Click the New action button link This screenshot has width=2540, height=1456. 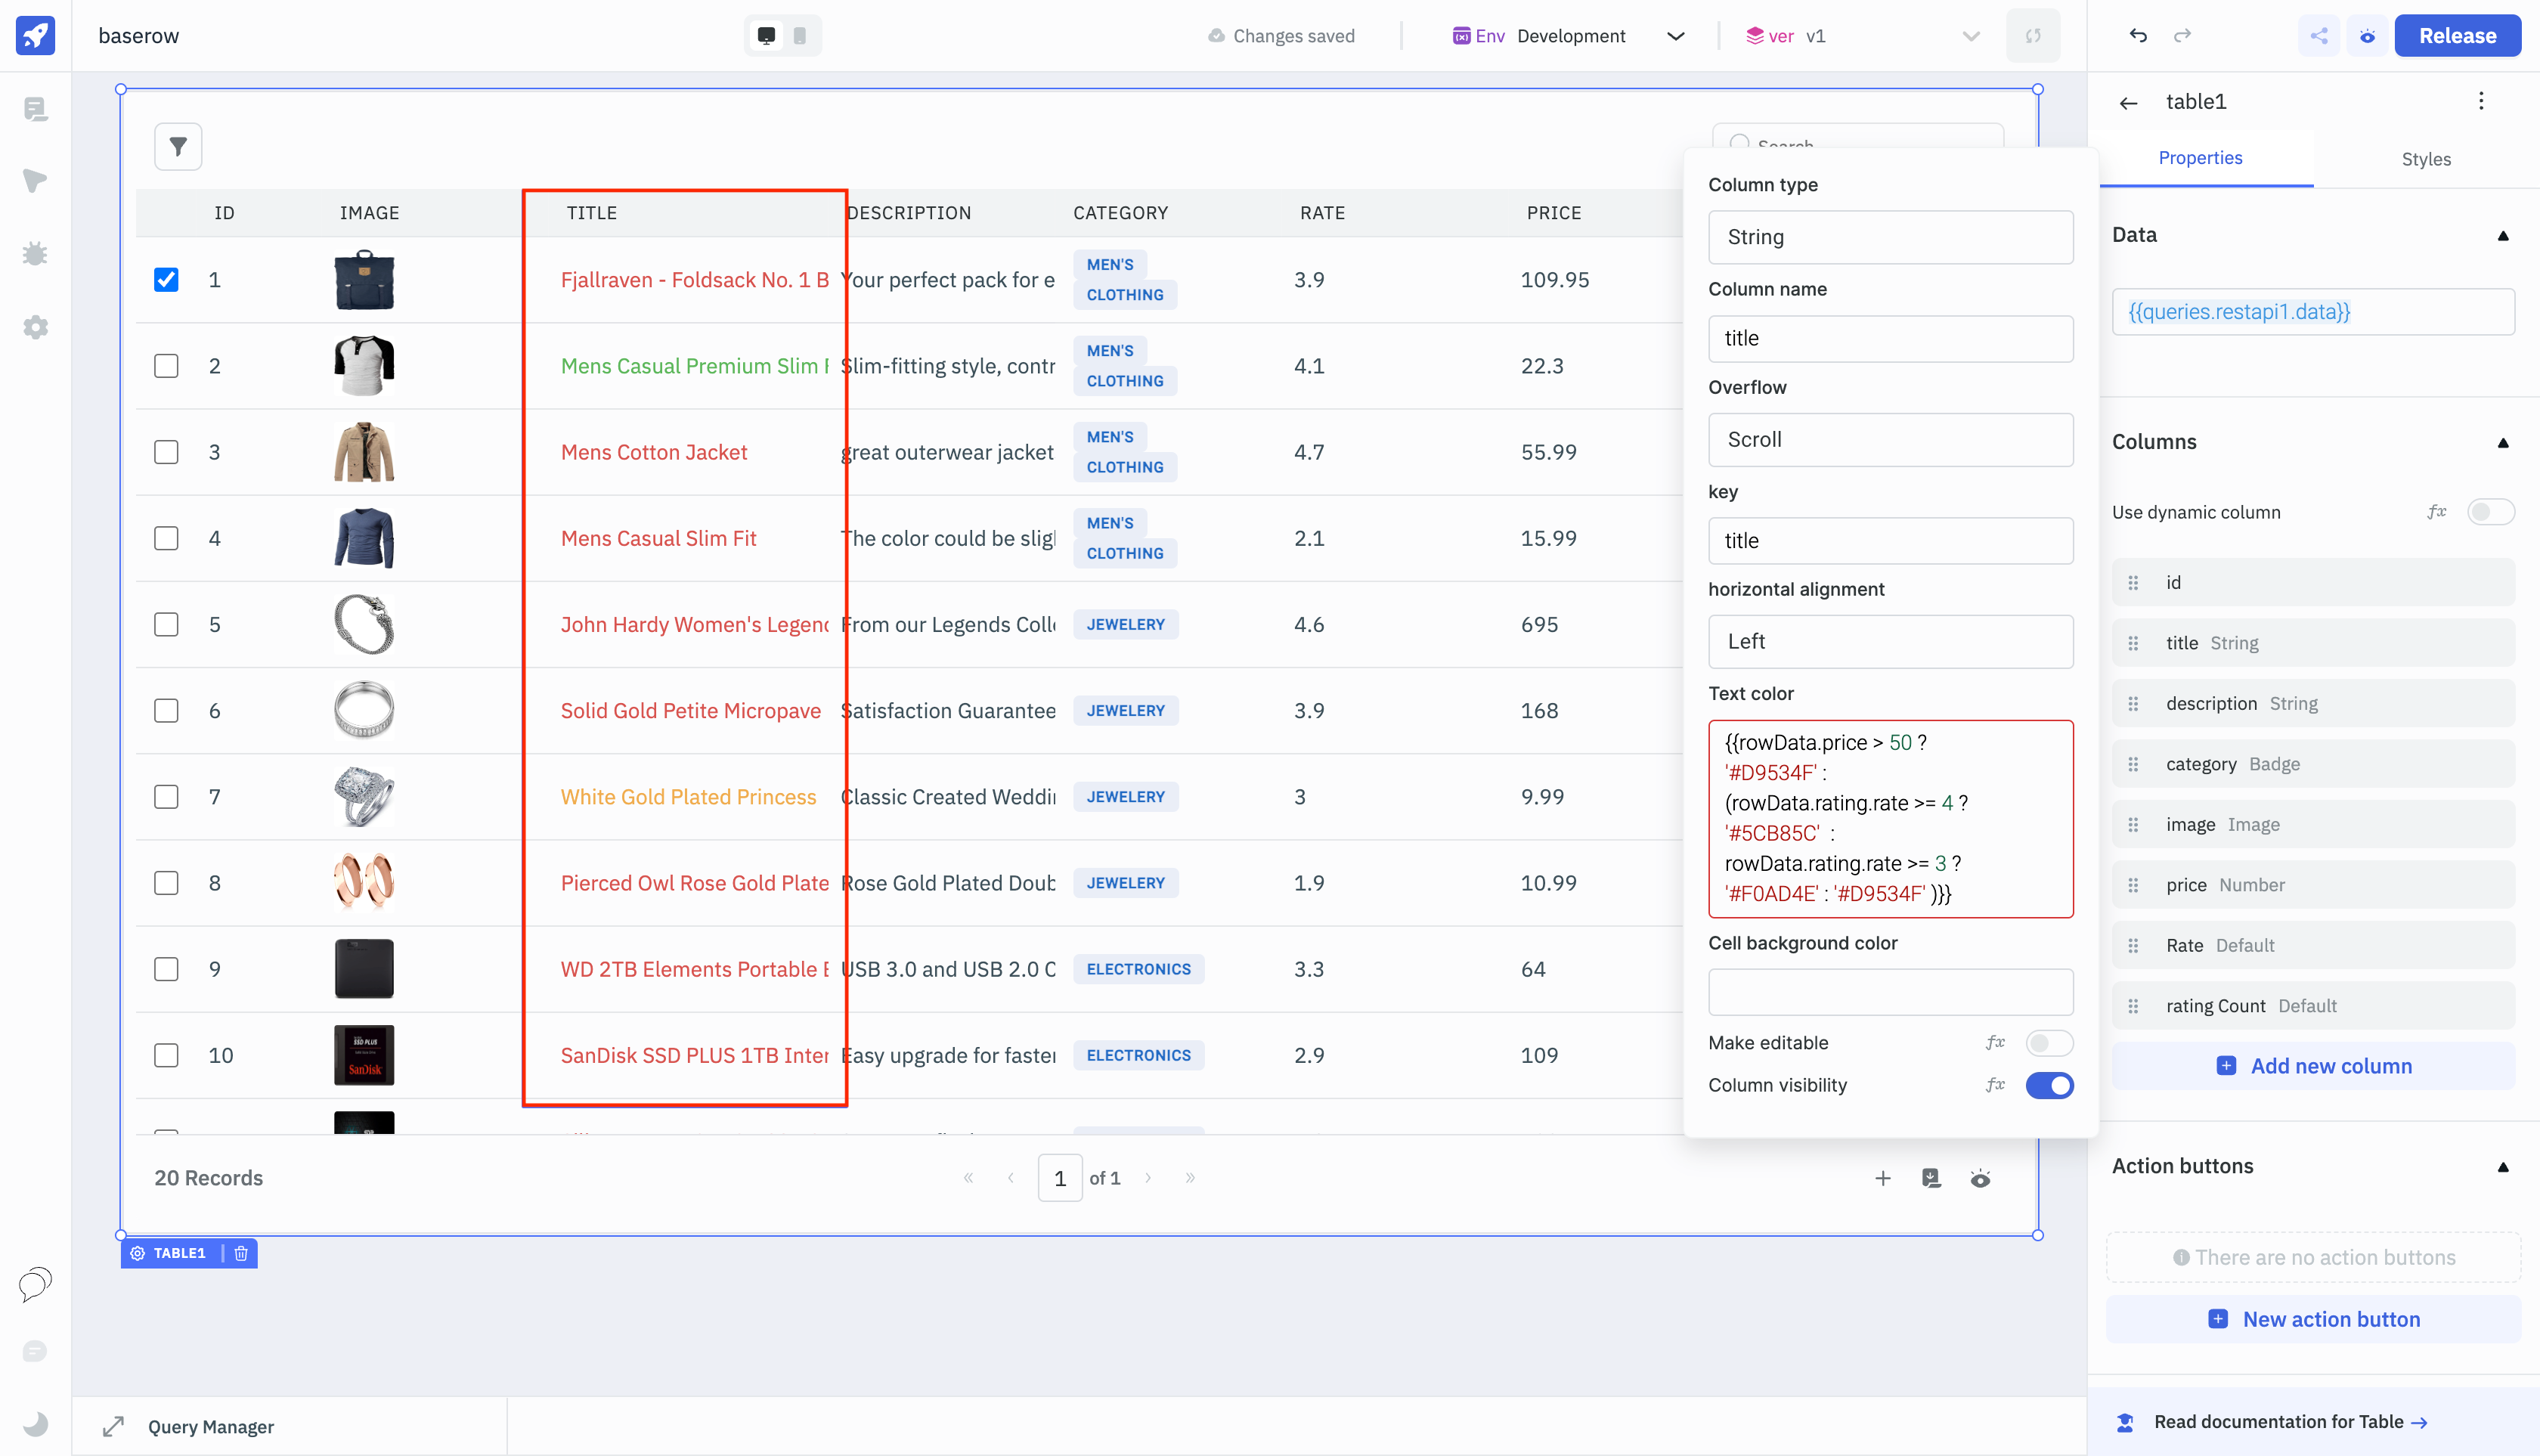pyautogui.click(x=2331, y=1320)
